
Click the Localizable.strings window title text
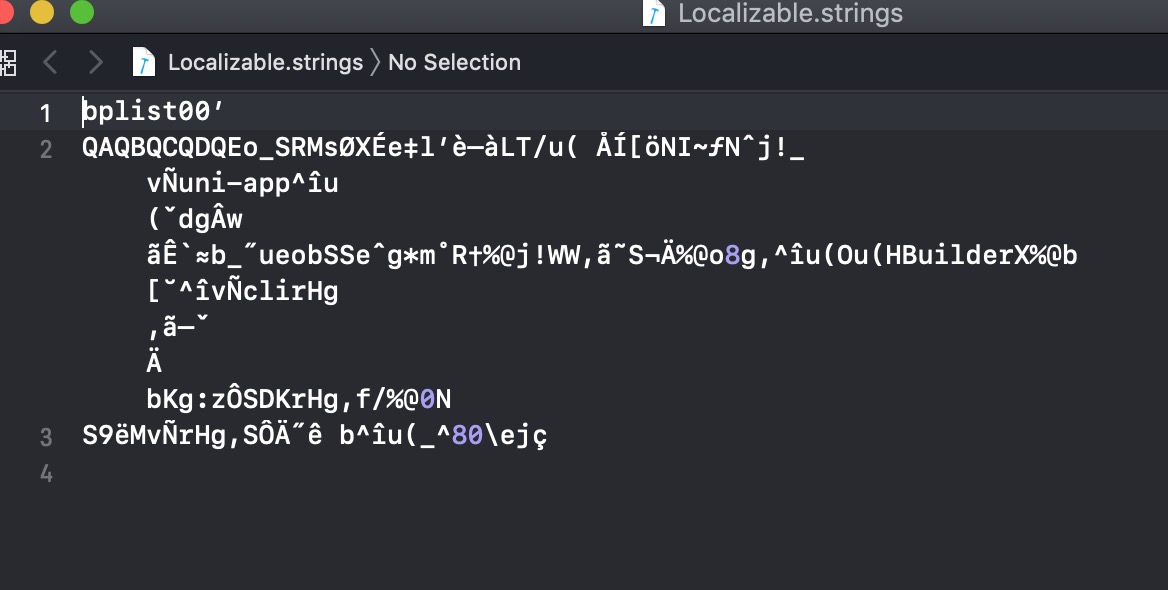click(790, 14)
